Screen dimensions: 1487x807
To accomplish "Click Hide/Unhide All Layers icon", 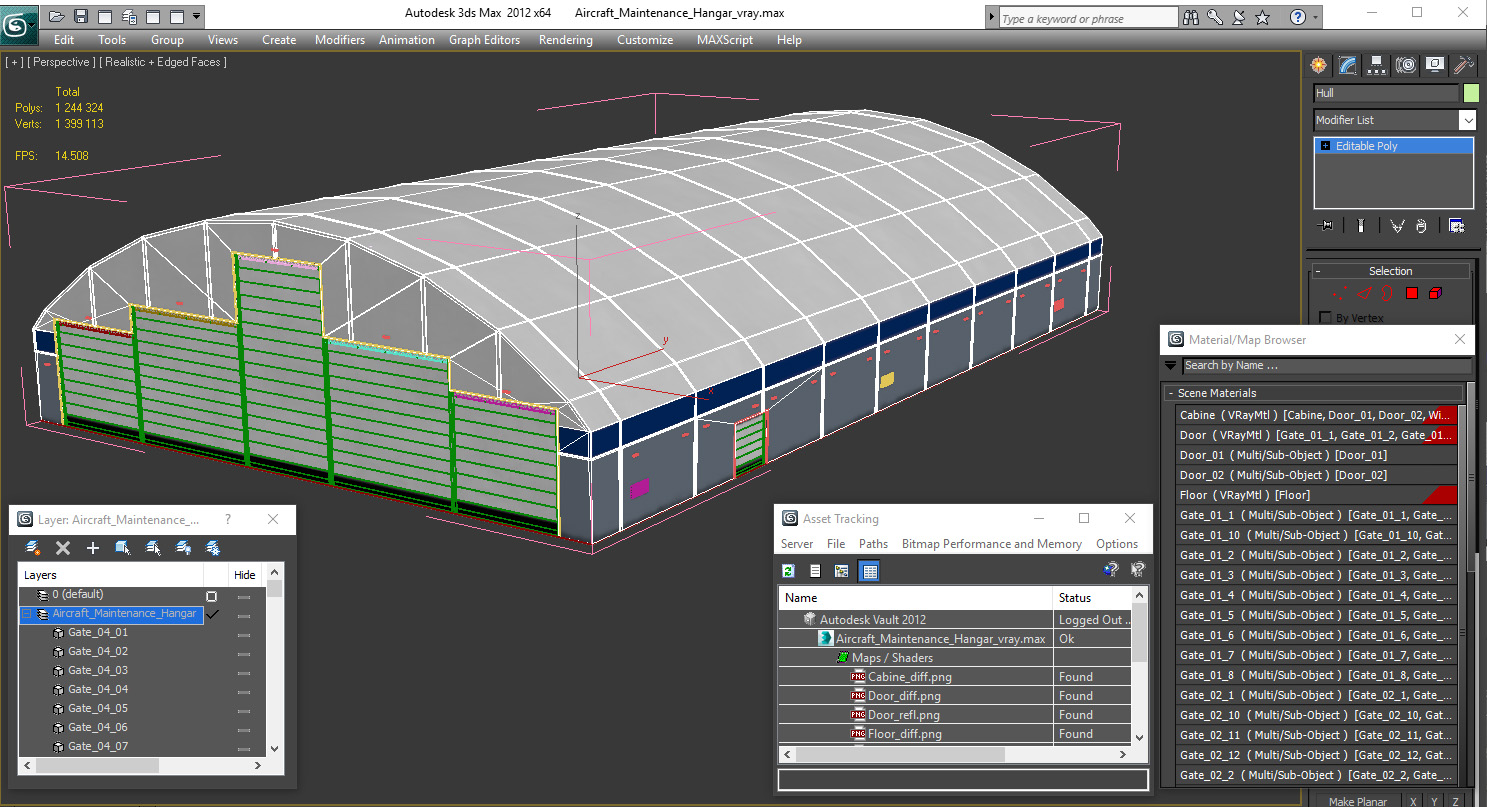I will coord(183,548).
